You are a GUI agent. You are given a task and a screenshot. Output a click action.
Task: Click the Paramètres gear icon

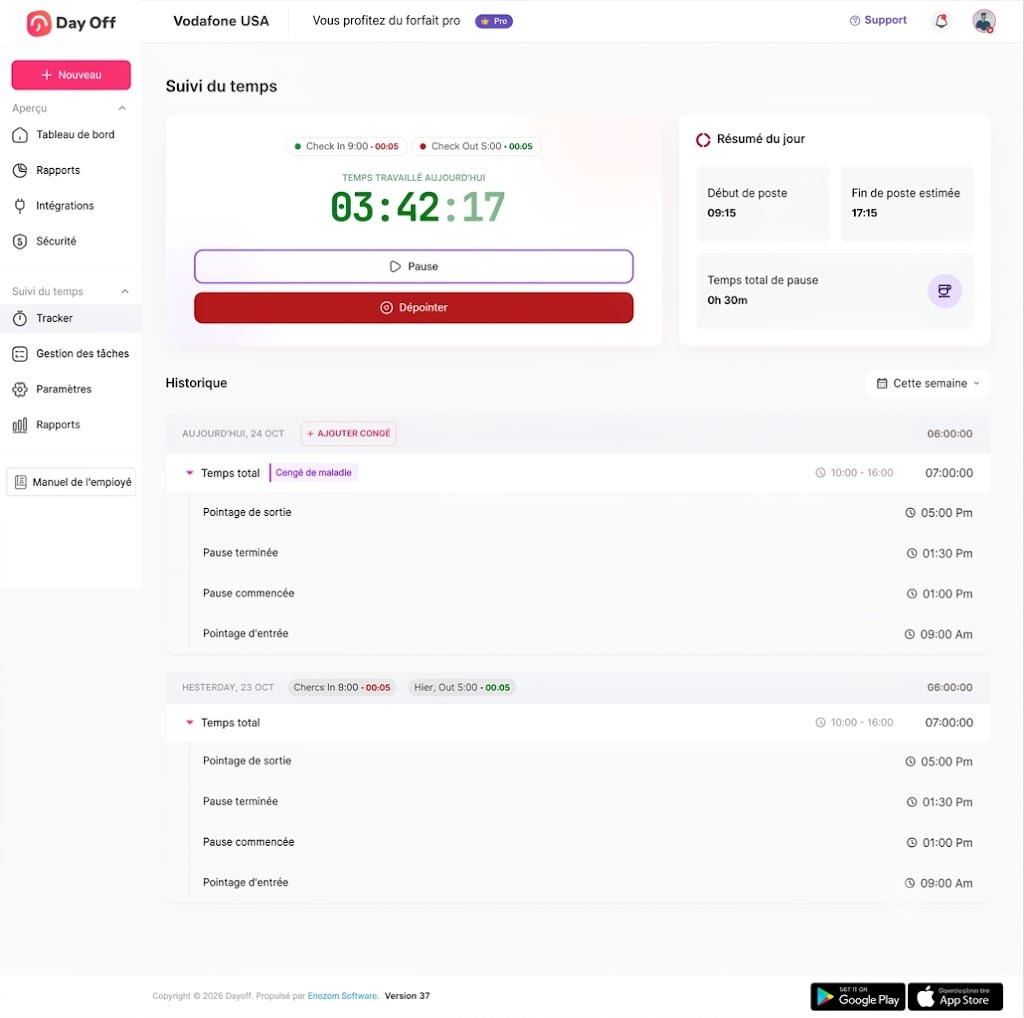point(20,390)
